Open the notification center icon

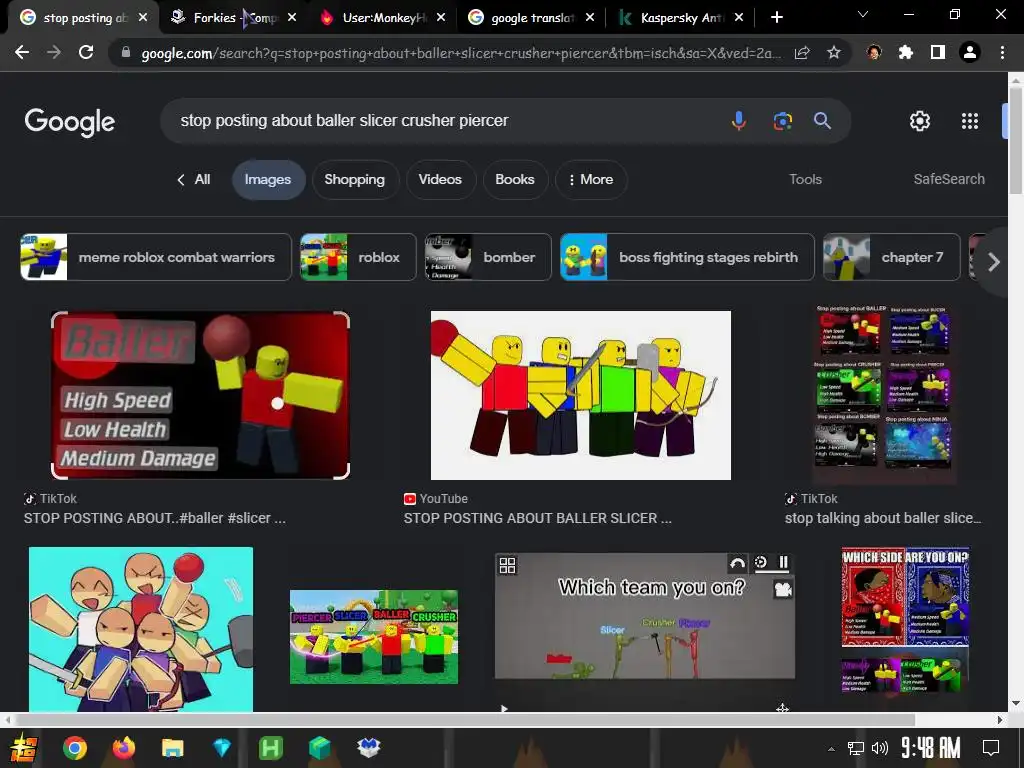pyautogui.click(x=991, y=748)
